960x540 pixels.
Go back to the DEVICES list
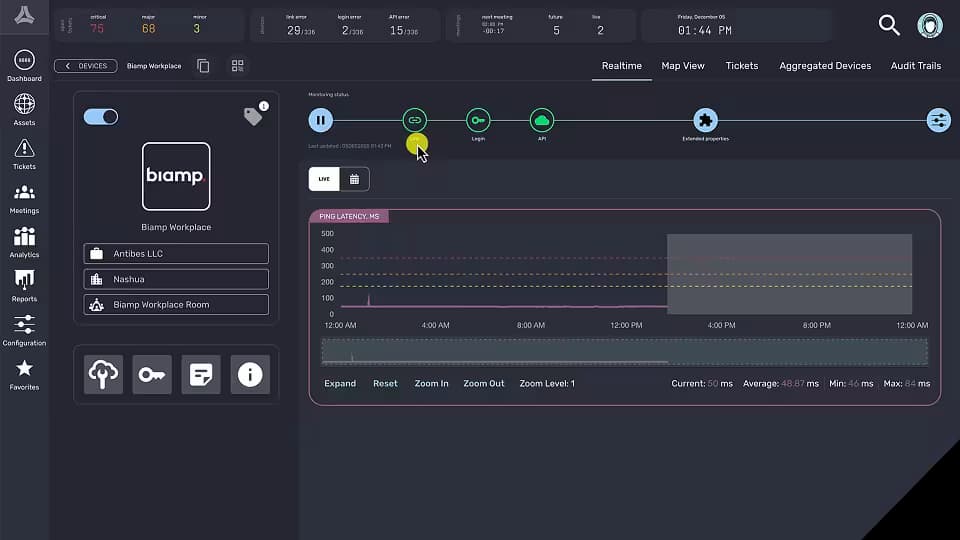click(x=85, y=66)
